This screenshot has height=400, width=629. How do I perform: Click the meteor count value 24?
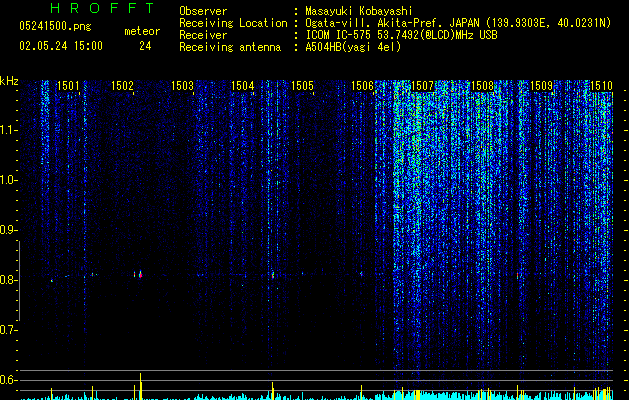(x=145, y=46)
